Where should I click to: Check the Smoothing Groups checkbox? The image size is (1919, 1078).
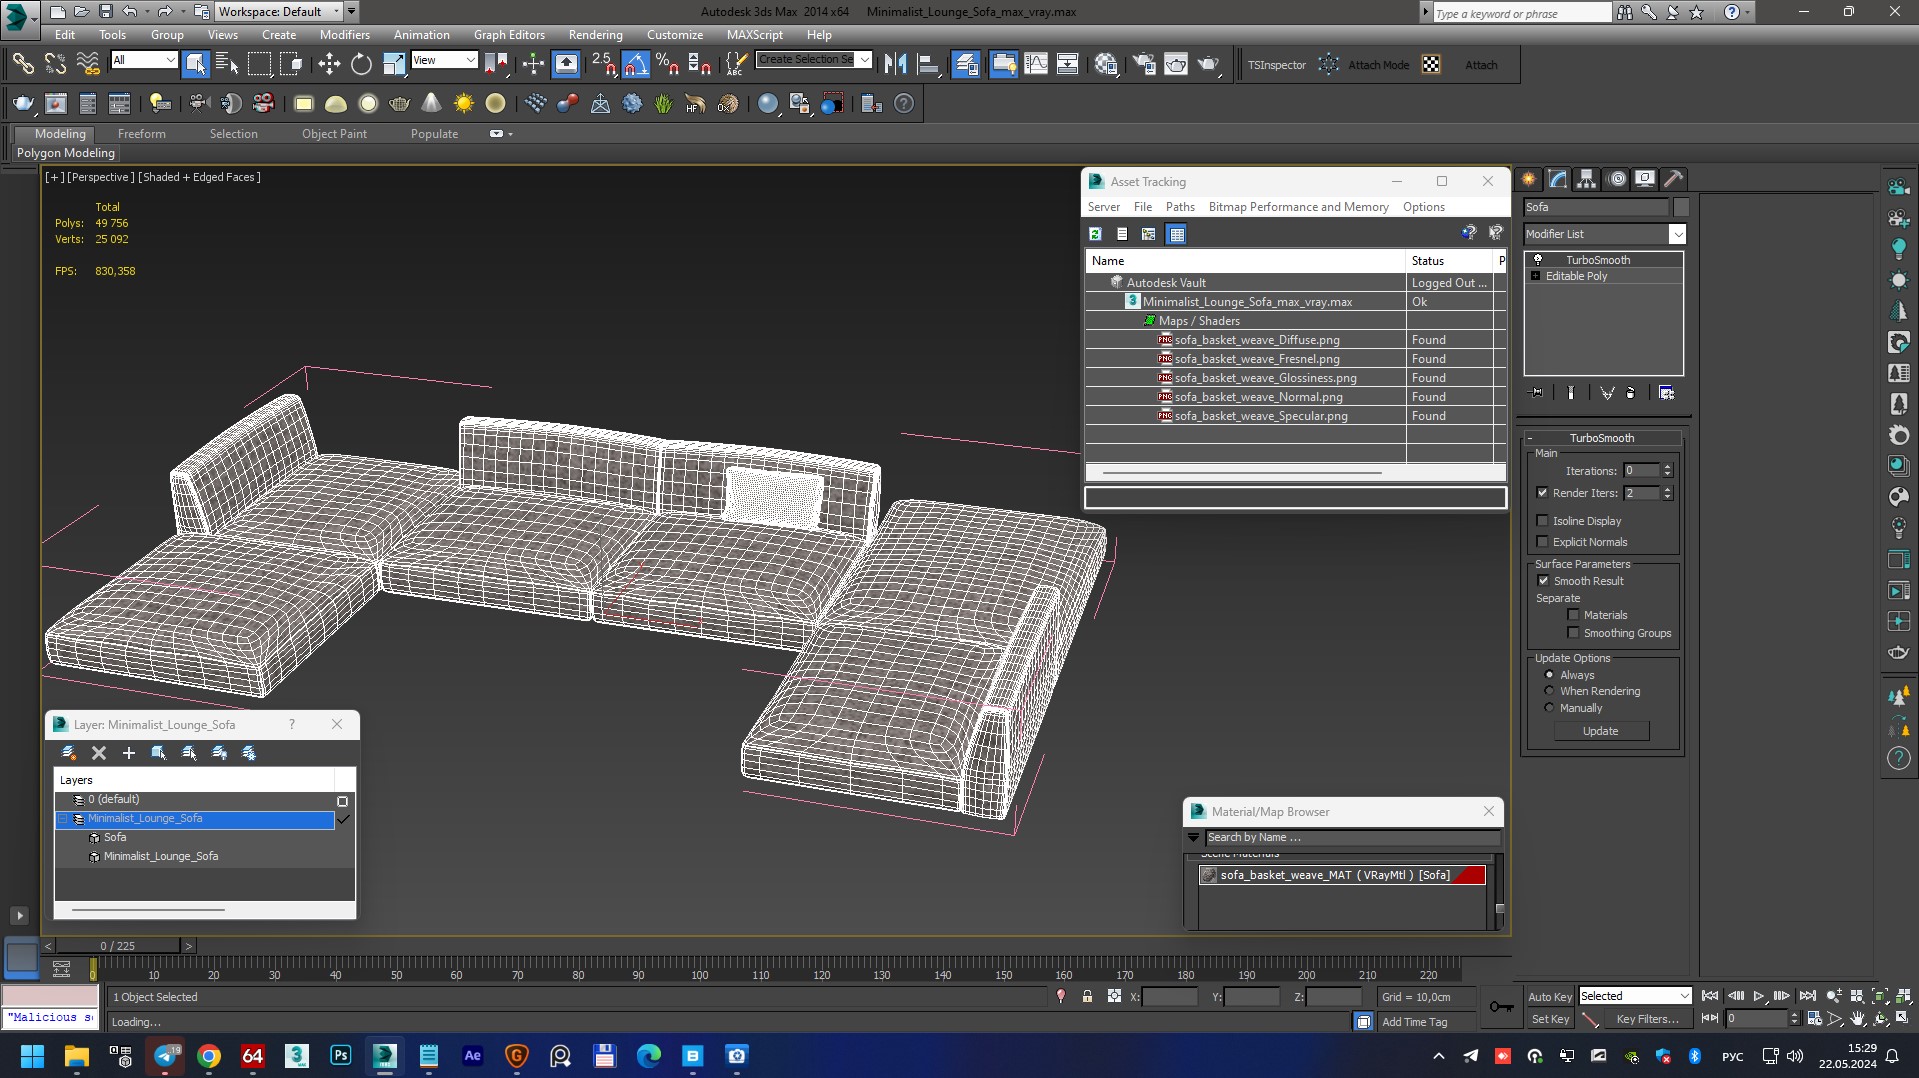1573,633
